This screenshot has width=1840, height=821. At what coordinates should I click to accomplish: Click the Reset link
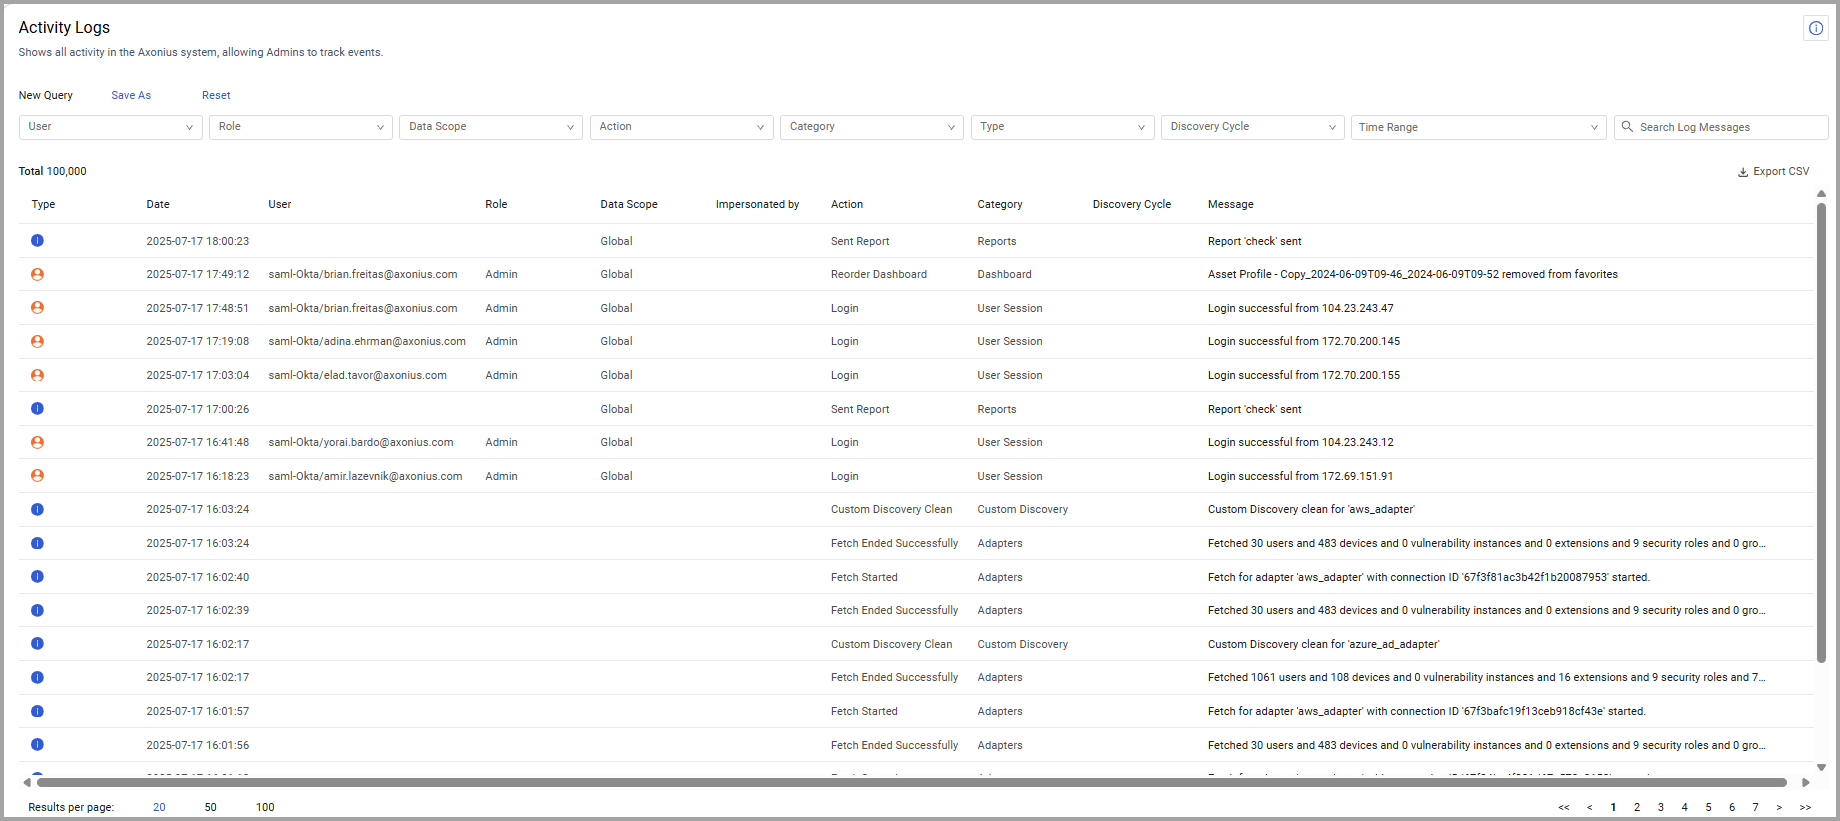(216, 95)
